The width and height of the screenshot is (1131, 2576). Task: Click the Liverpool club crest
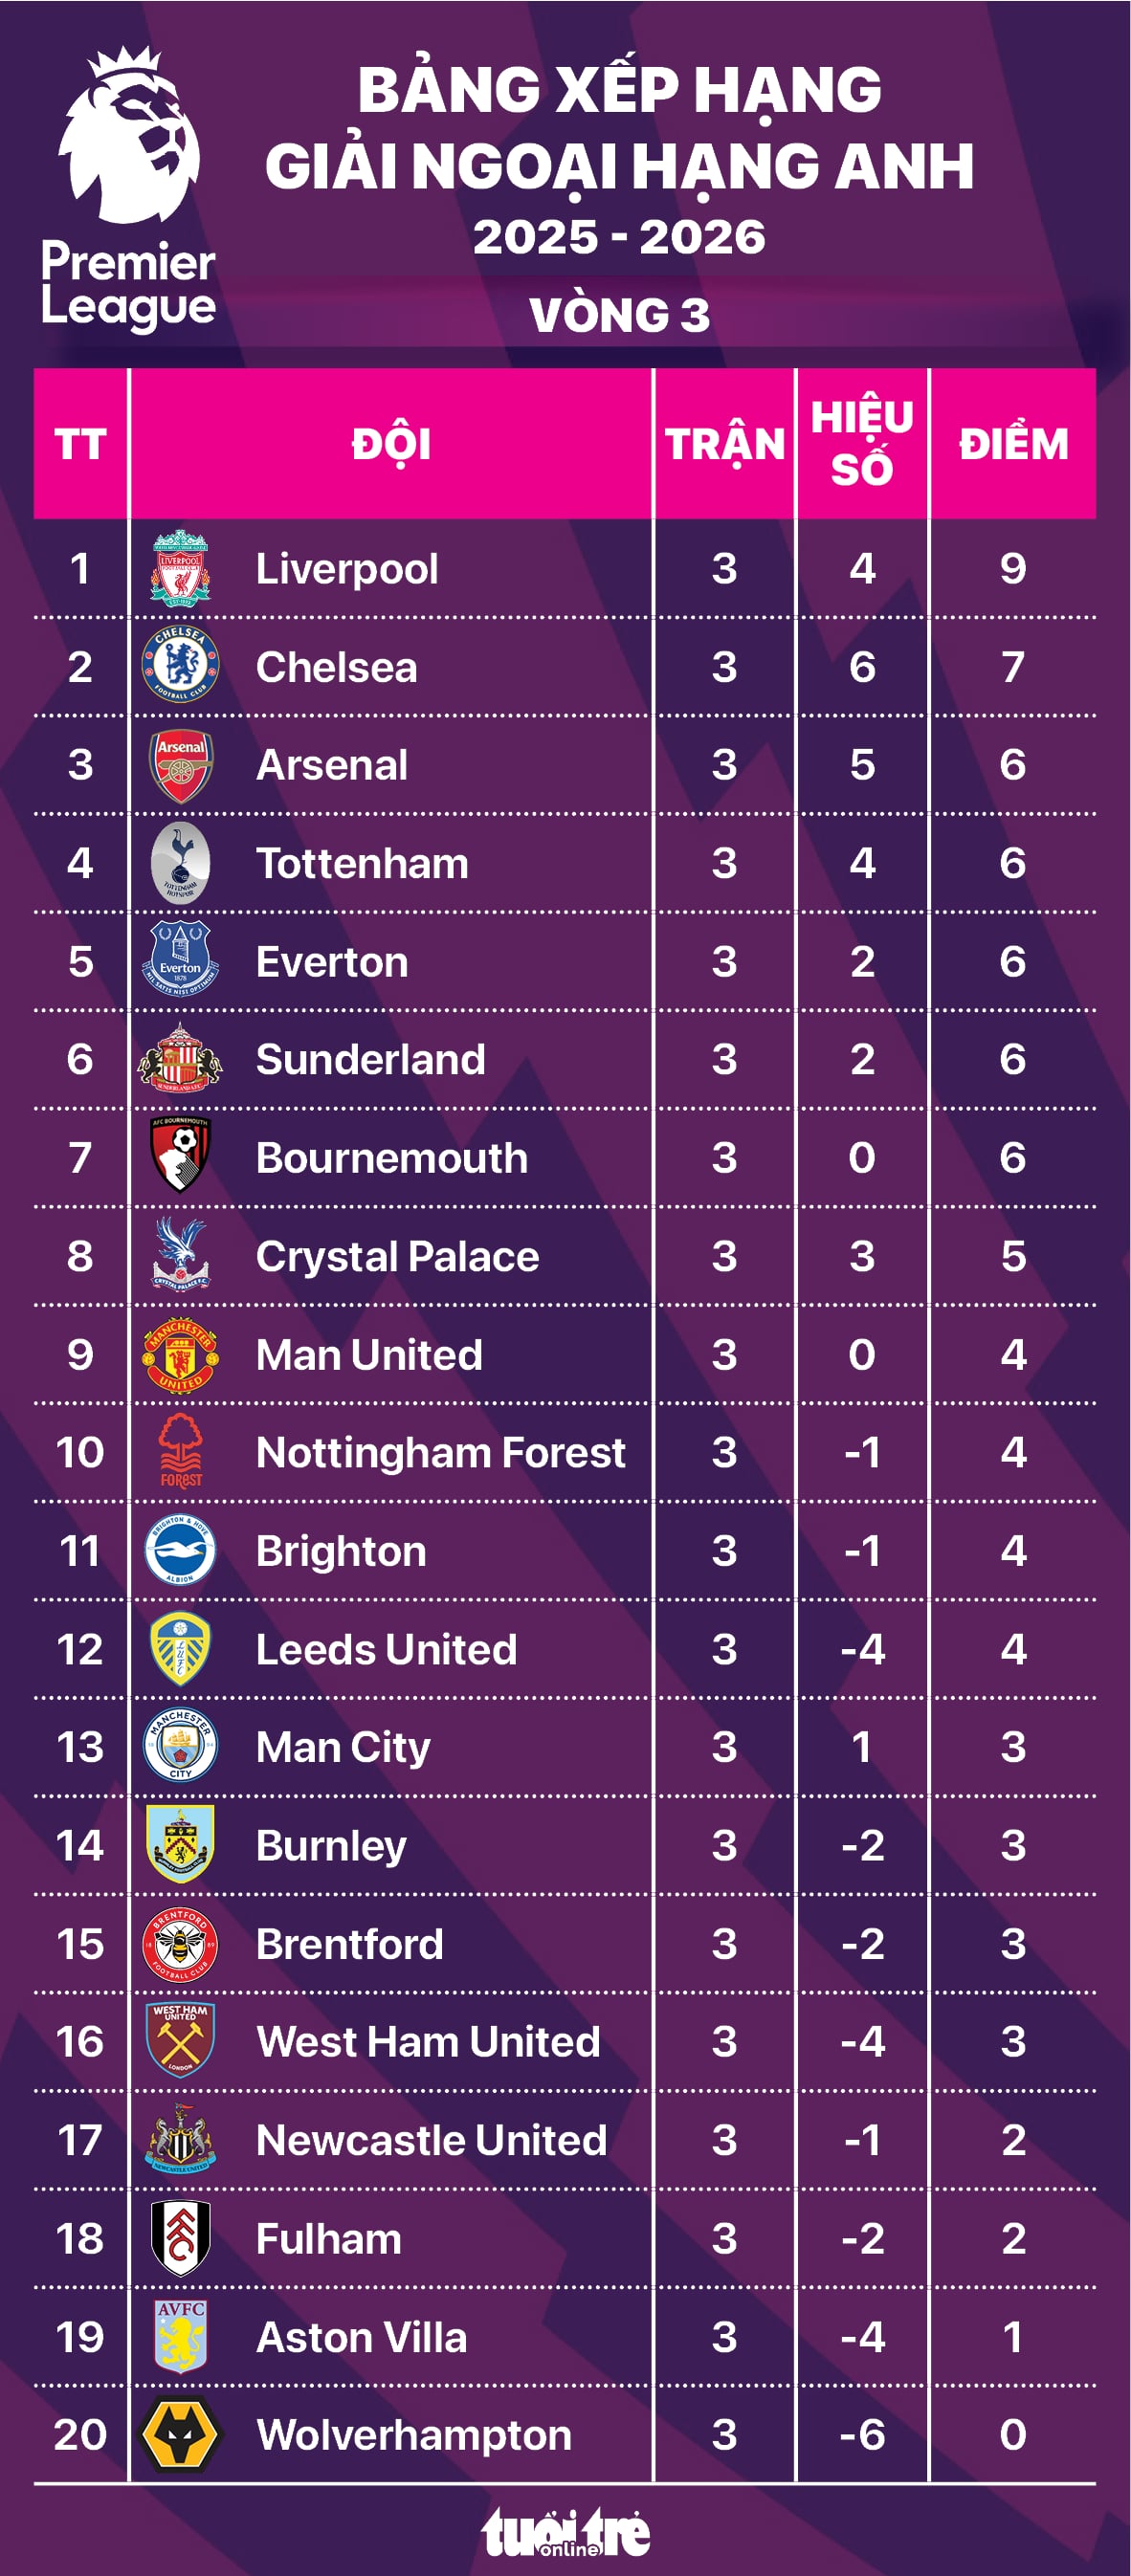click(180, 568)
